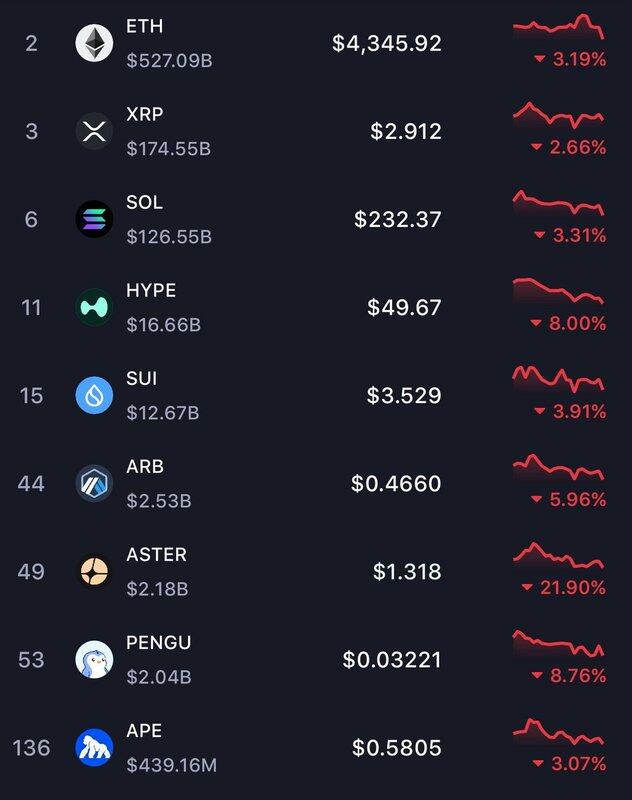Click the ASTER ticker name
This screenshot has width=632, height=800.
point(156,555)
